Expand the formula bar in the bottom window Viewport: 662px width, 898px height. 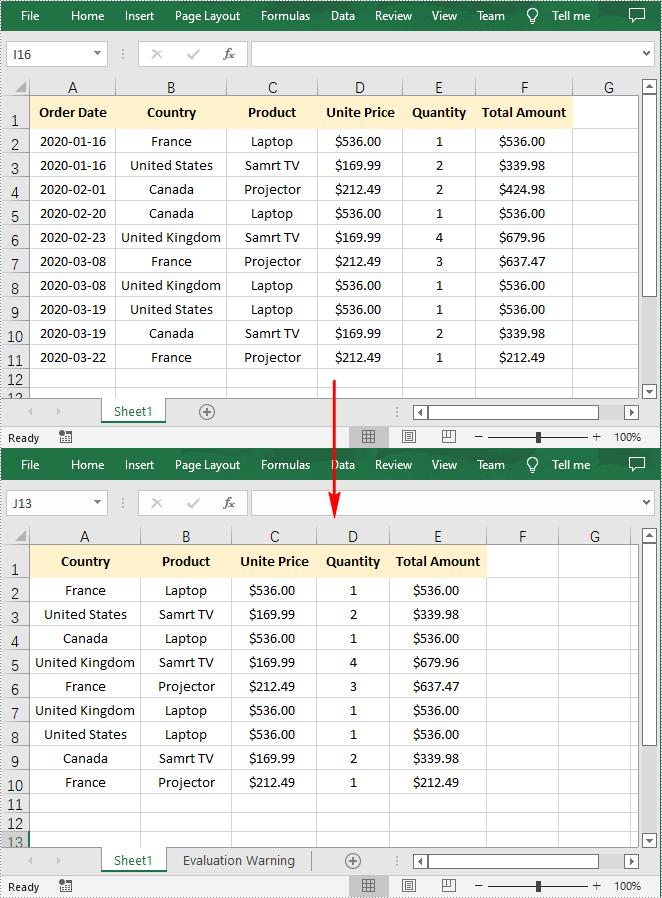click(x=647, y=503)
